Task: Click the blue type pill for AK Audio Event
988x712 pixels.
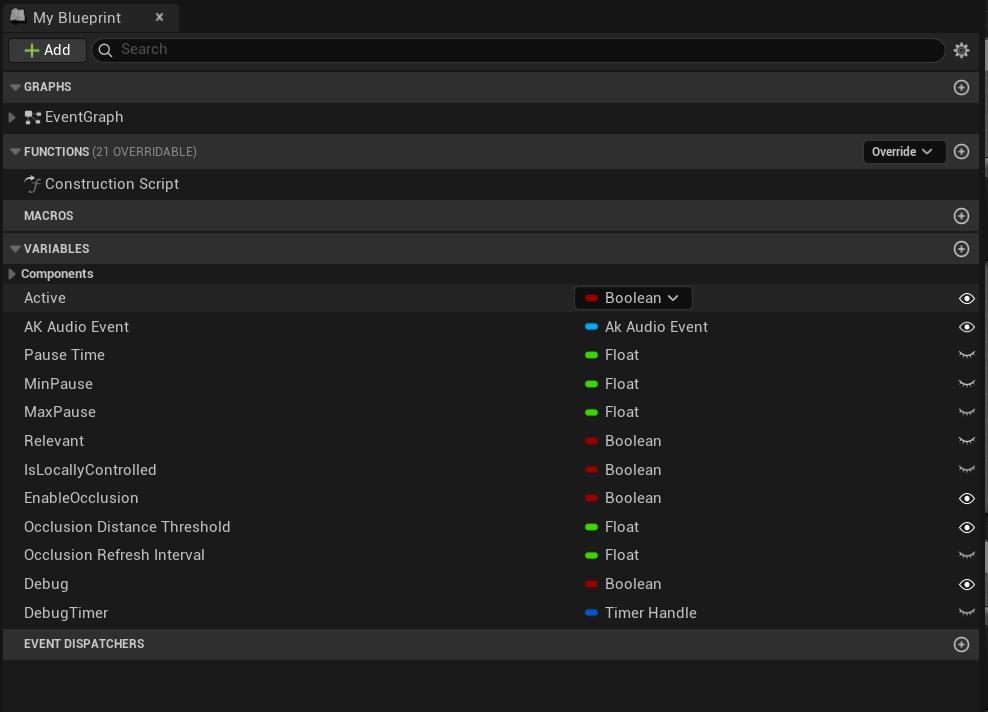Action: pos(591,327)
